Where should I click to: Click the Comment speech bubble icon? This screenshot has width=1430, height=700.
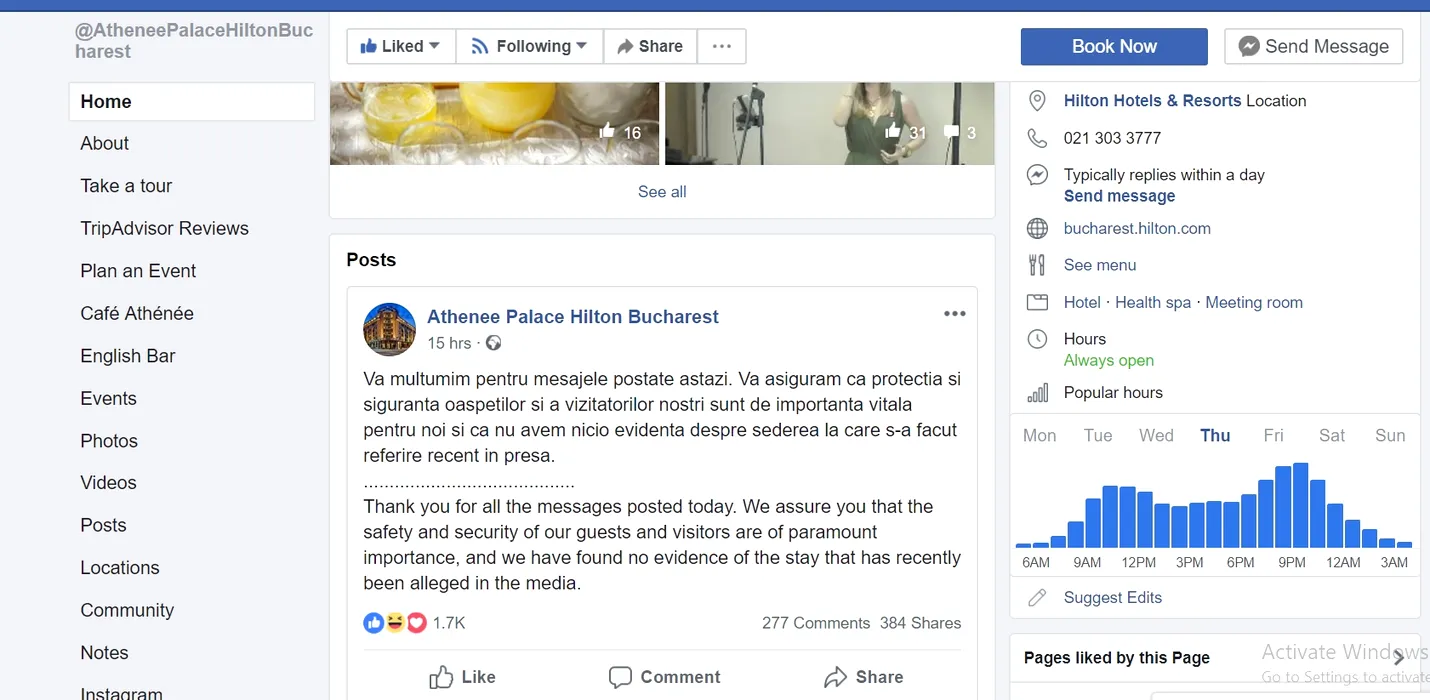pos(620,677)
